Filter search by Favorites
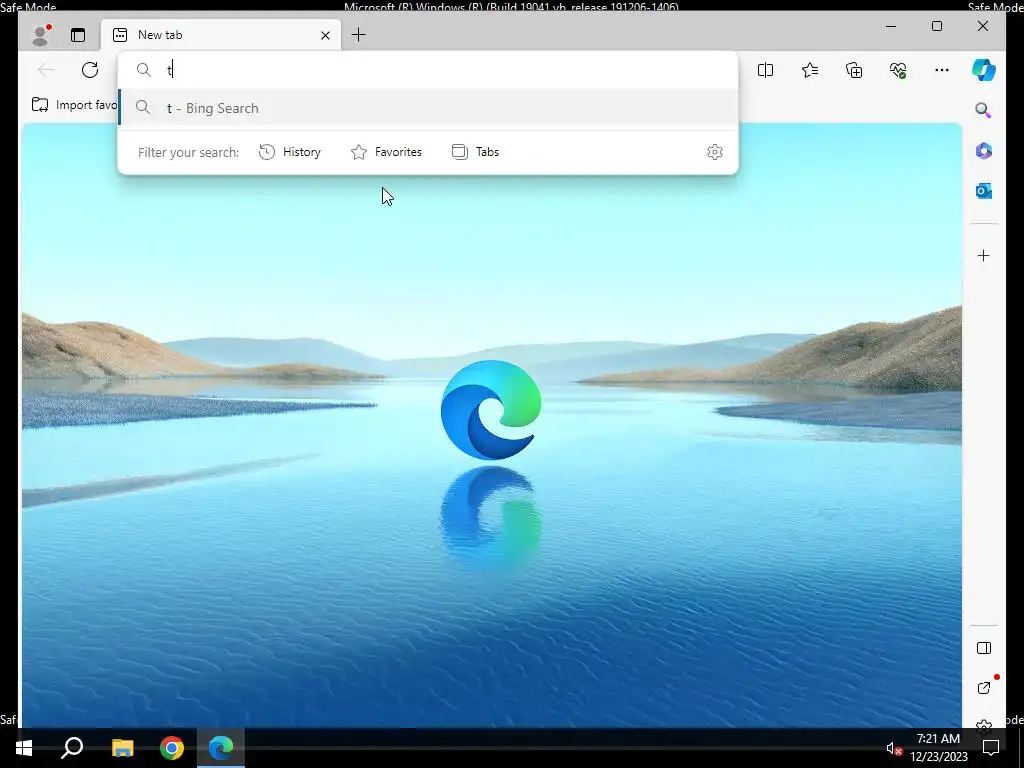 point(386,152)
